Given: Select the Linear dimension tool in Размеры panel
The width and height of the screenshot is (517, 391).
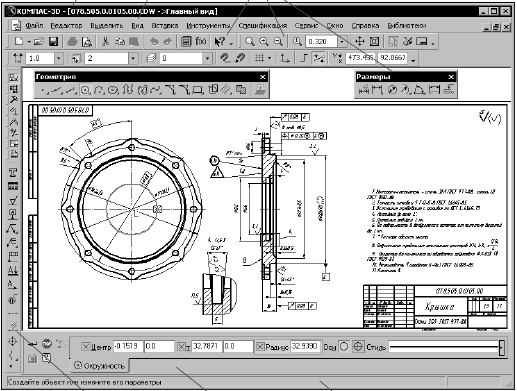Looking at the screenshot, I should 377,89.
